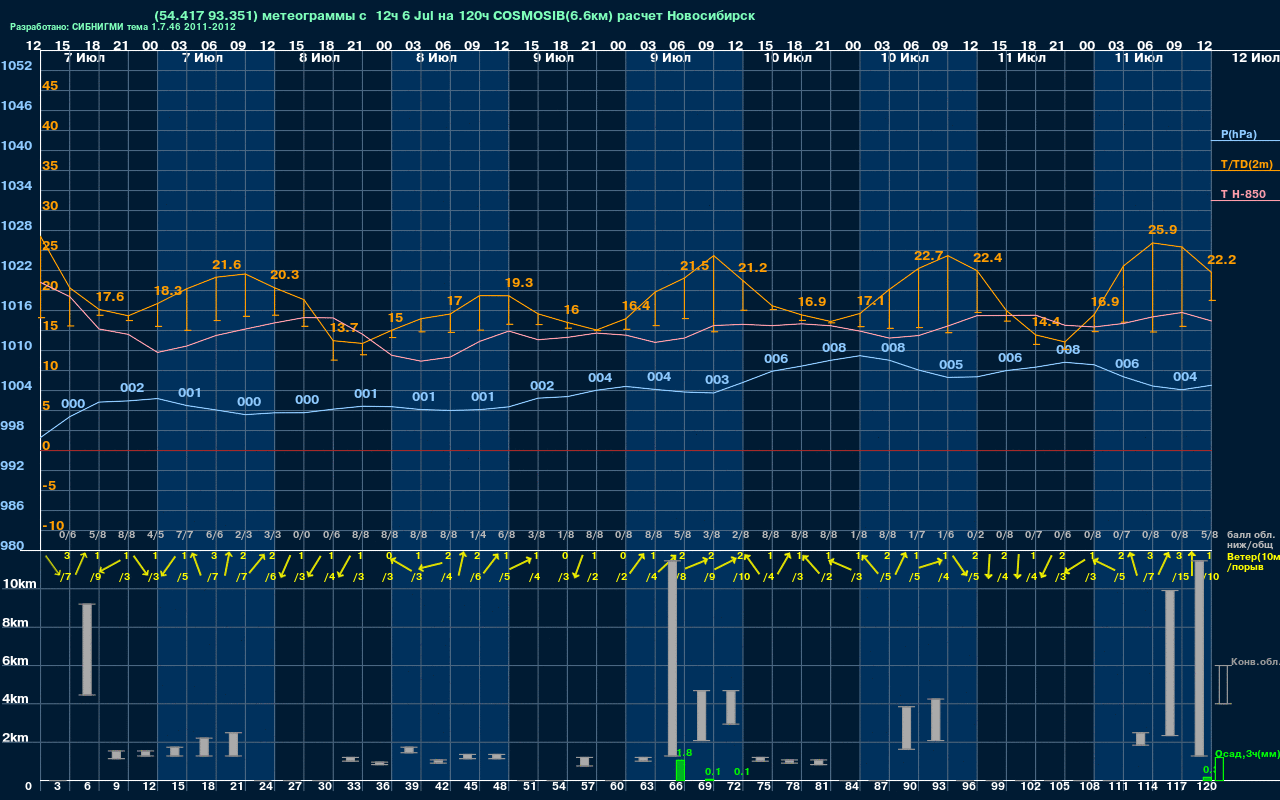Viewport: 1280px width, 800px height.
Task: Click the 'Ветер(10м) /порыв' wind legend text
Action: click(1252, 561)
